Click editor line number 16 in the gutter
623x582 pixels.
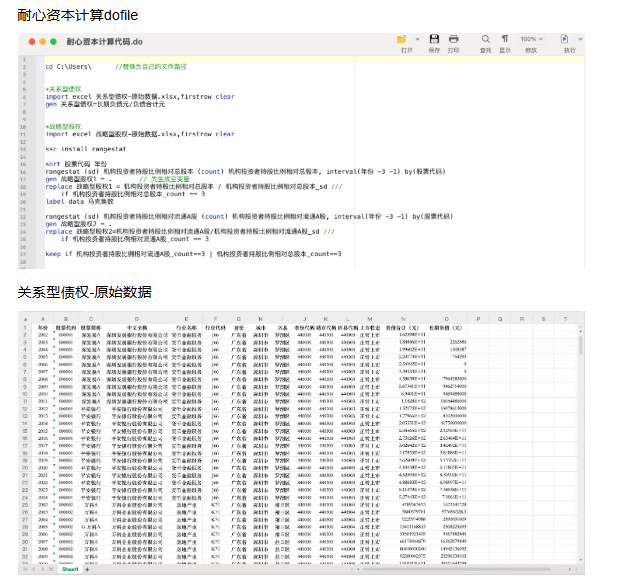23,172
